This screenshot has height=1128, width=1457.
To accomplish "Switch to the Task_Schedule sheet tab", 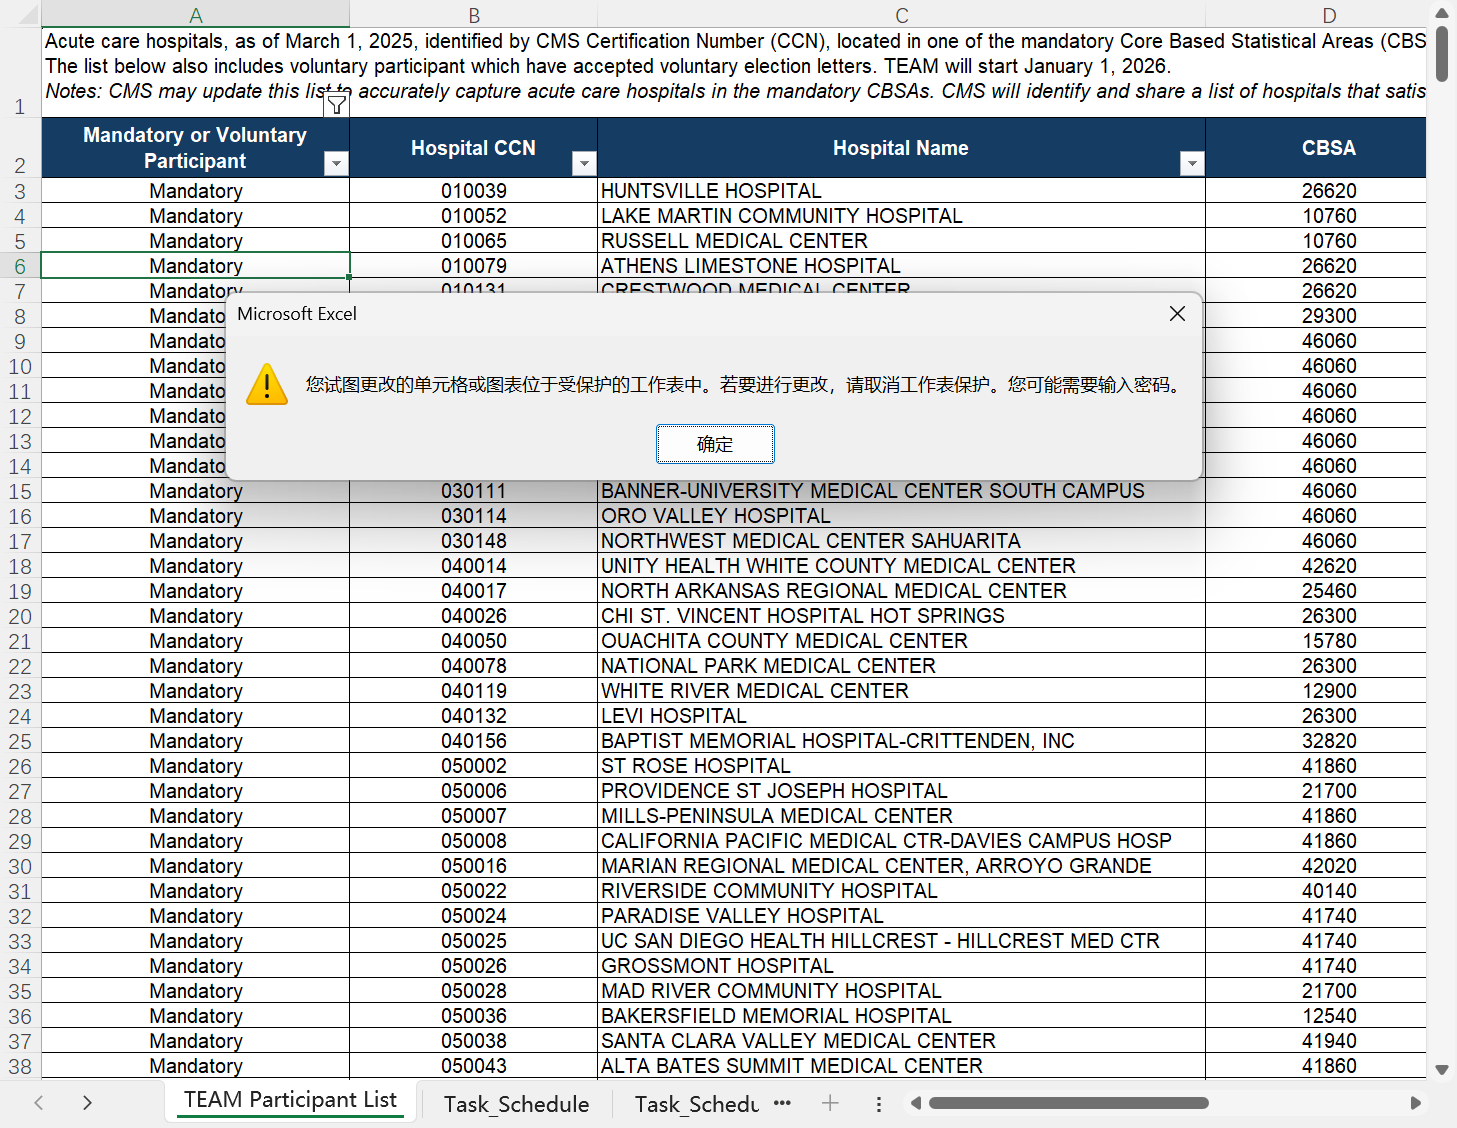I will pos(516,1103).
